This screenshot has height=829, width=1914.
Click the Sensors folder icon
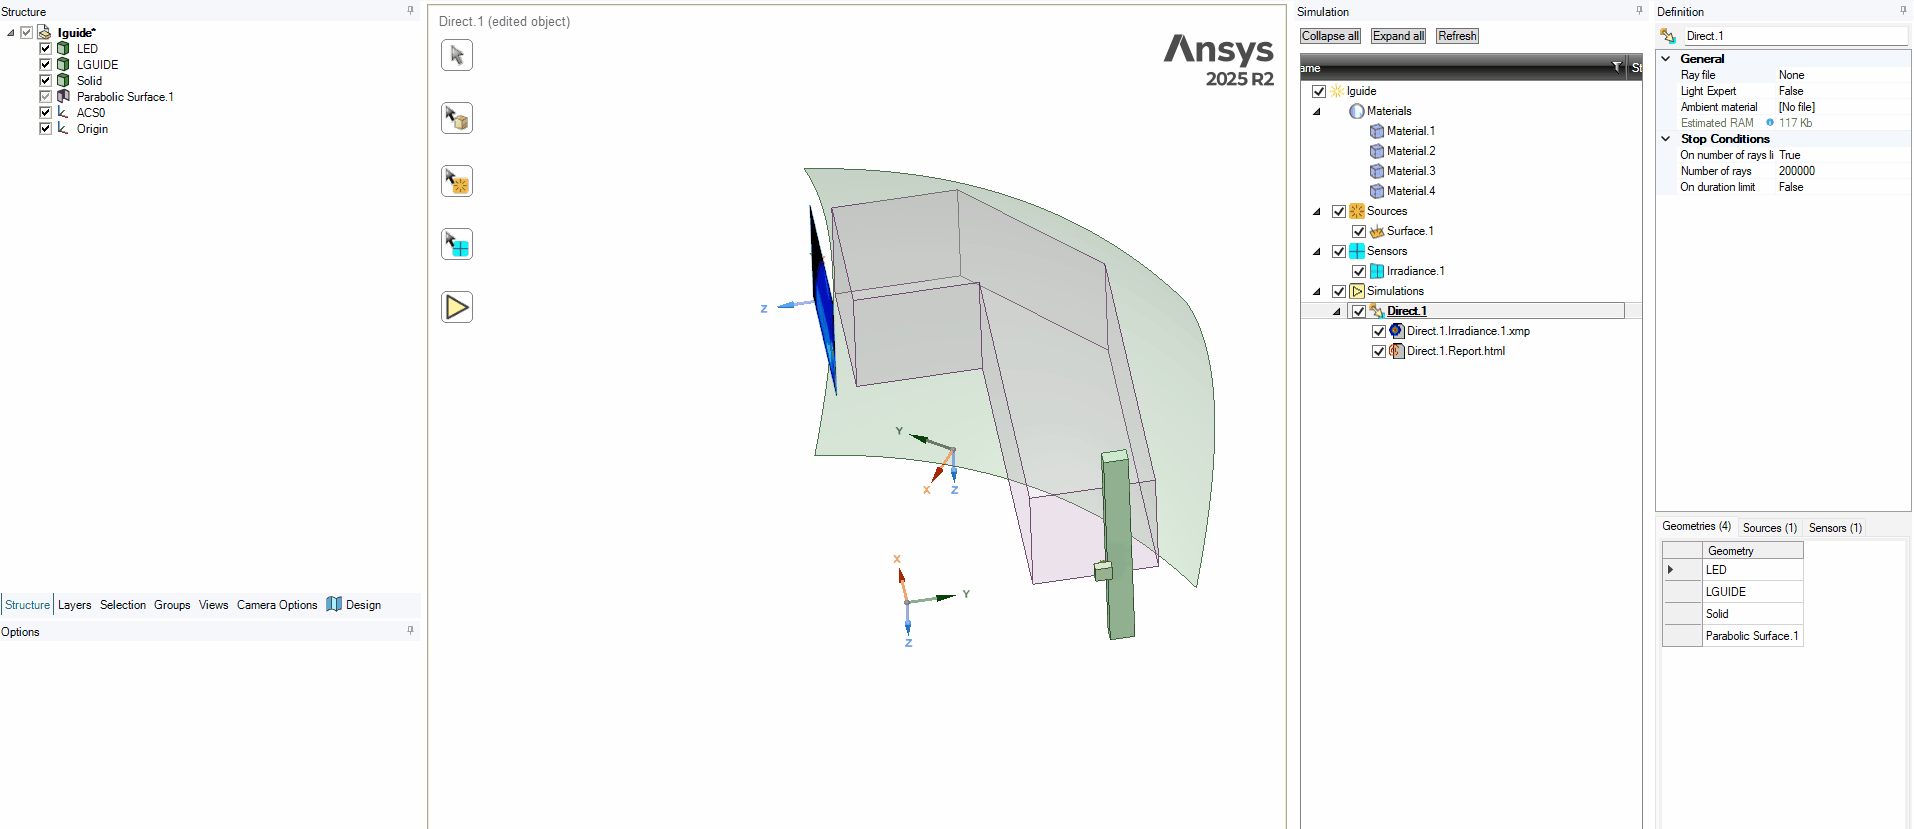pyautogui.click(x=1357, y=251)
